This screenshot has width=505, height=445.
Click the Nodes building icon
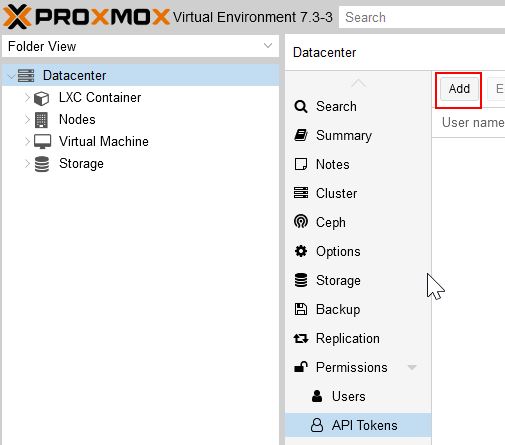pyautogui.click(x=41, y=120)
